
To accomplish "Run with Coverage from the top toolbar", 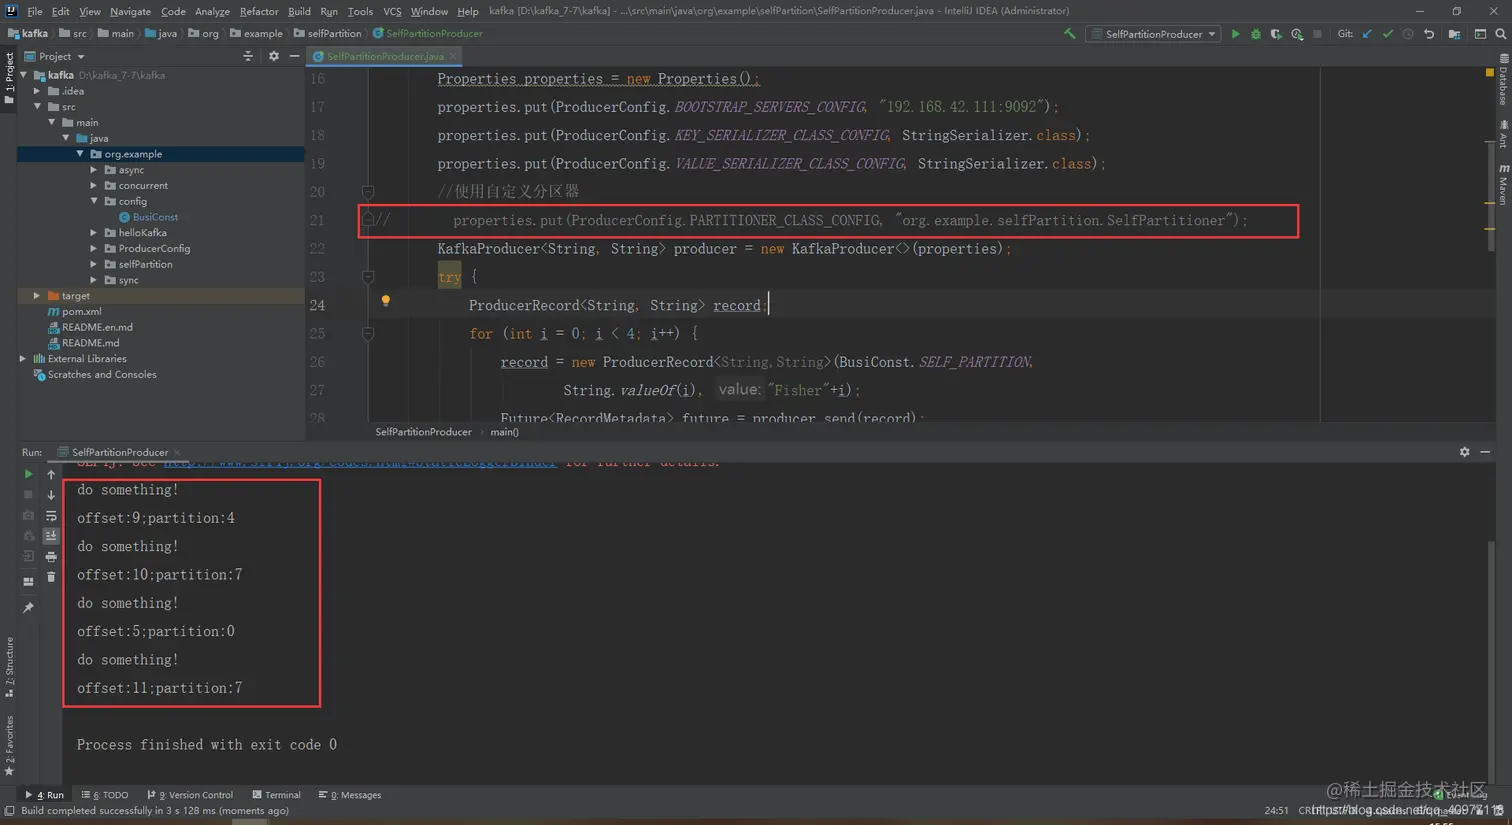I will [x=1276, y=34].
